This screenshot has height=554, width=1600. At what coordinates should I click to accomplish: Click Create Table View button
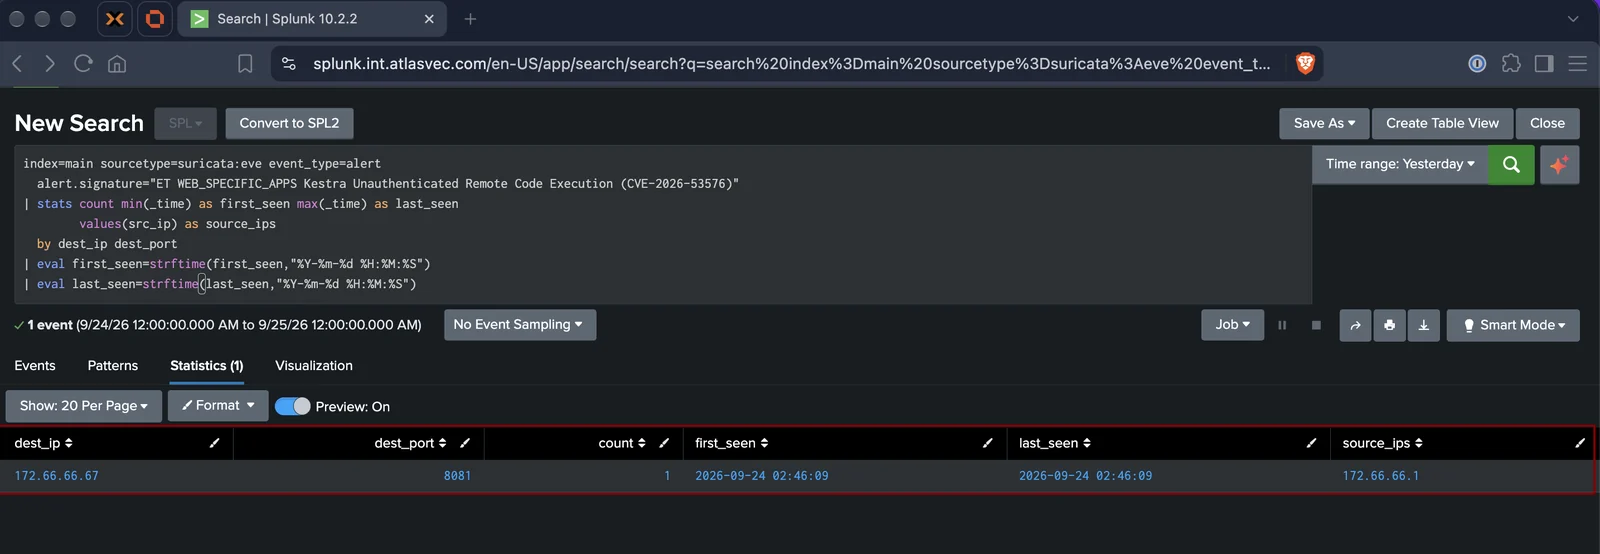[1442, 123]
